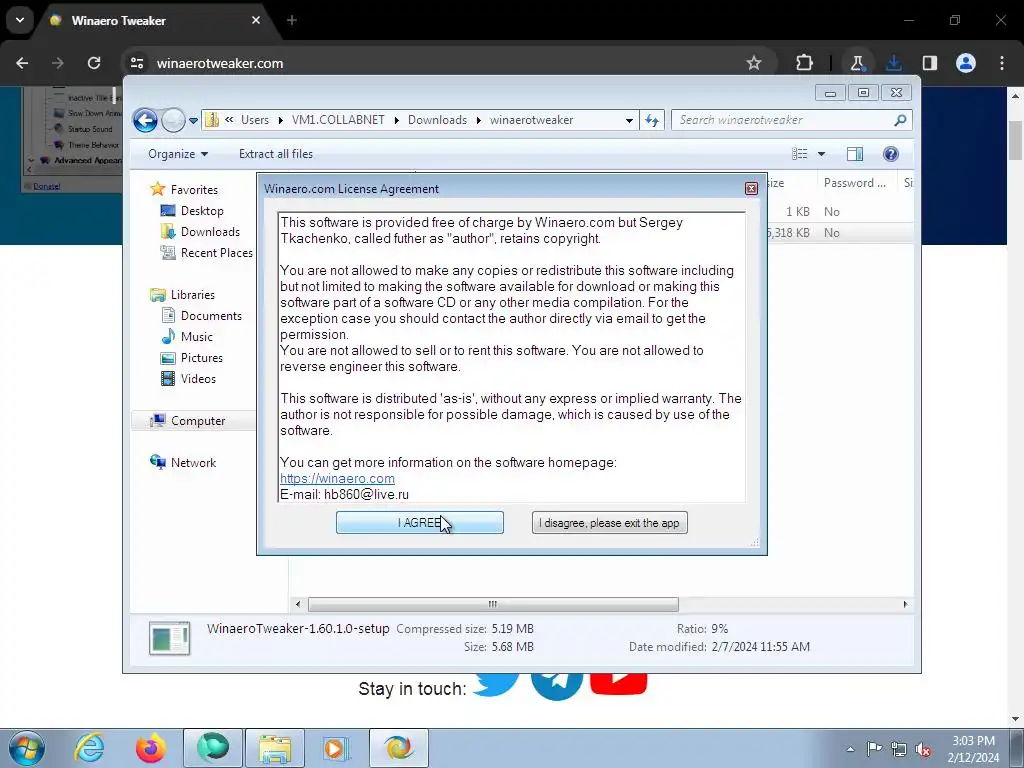Open the https://winaero.com link in license
Viewport: 1024px width, 768px height.
[337, 478]
